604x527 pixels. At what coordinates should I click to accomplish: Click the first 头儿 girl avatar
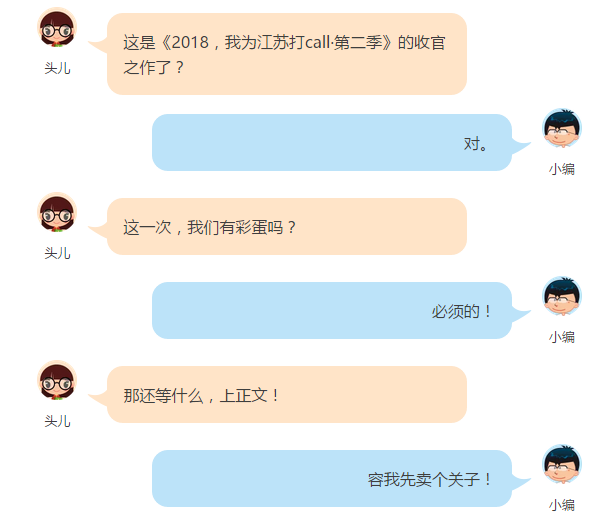[57, 28]
